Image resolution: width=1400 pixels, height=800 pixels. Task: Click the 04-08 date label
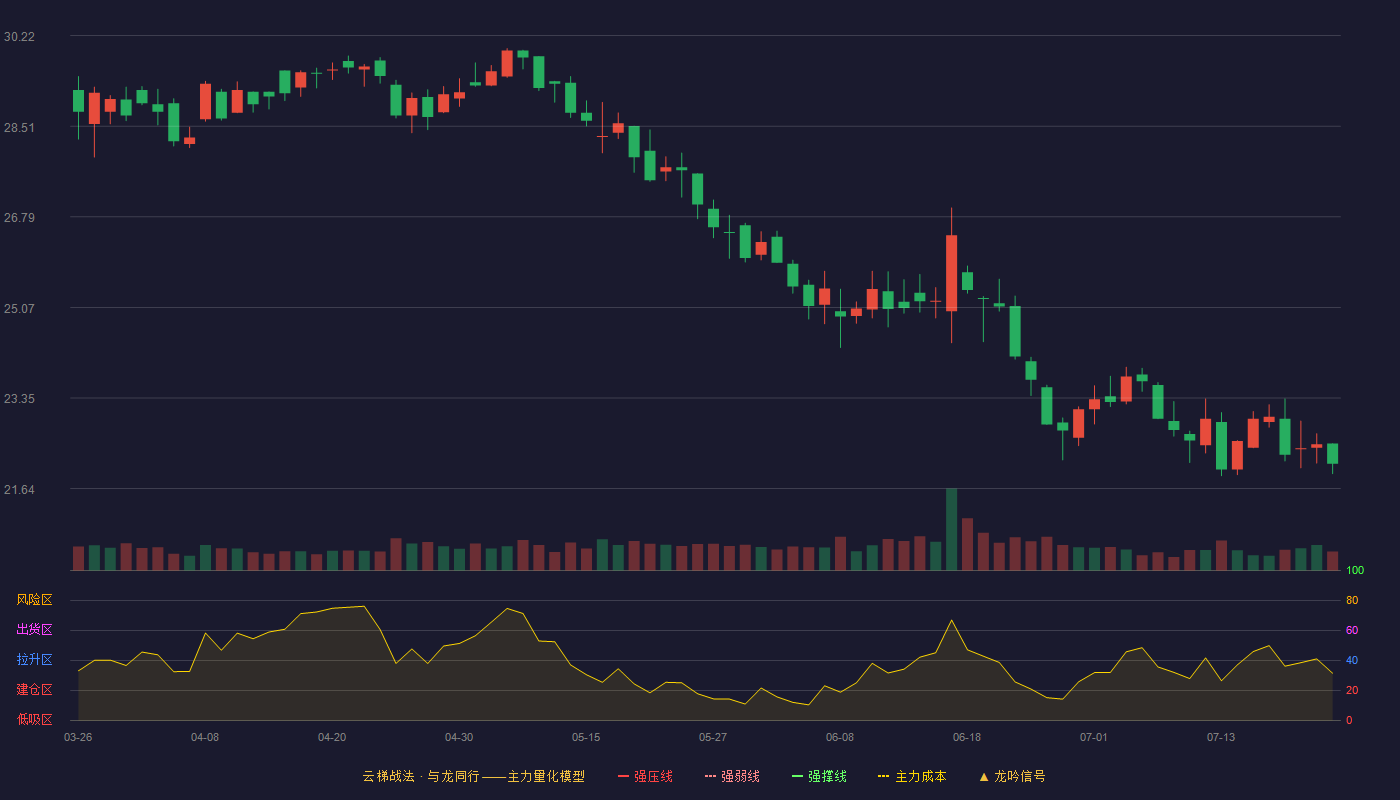pos(205,737)
